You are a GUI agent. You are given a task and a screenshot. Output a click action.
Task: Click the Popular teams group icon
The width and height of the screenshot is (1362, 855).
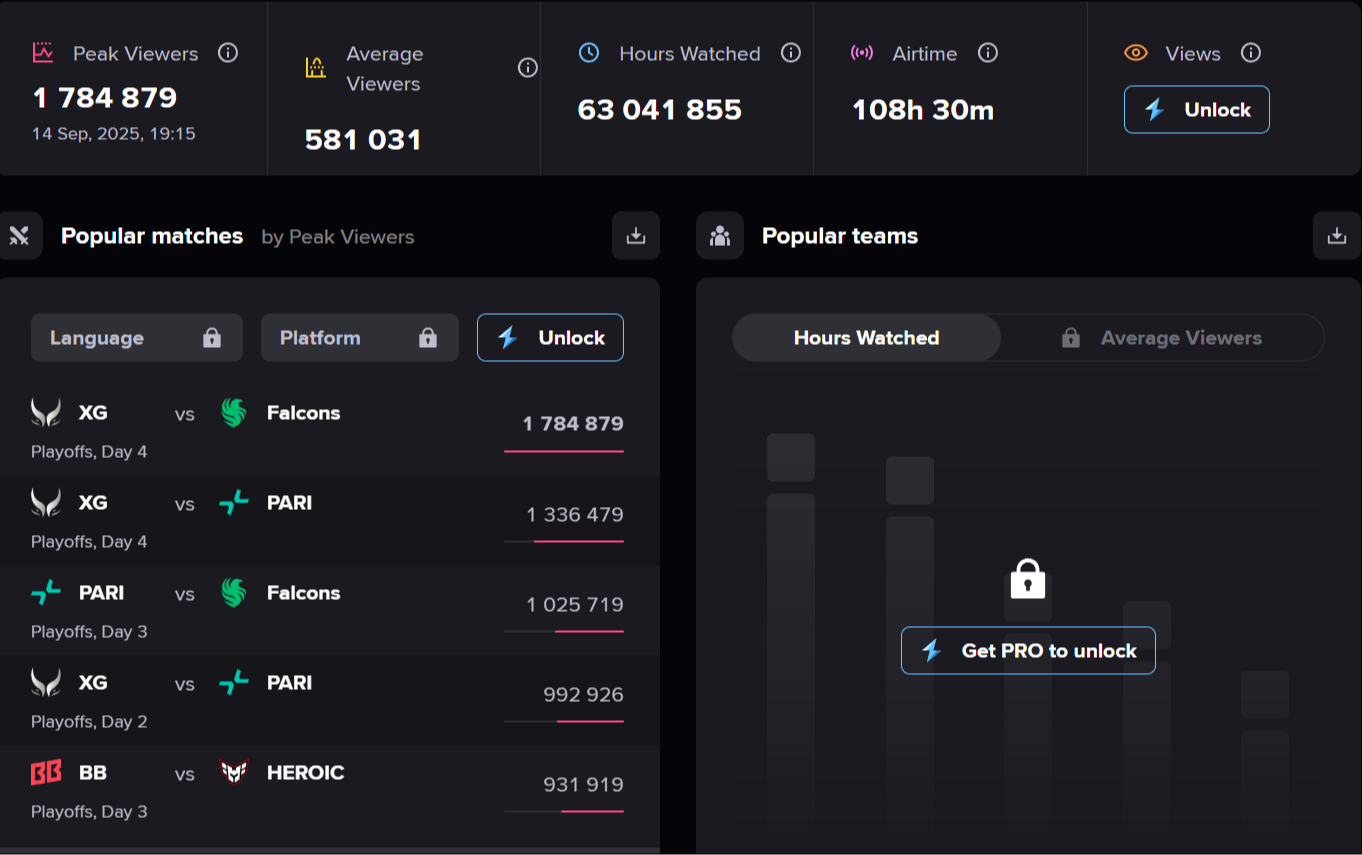point(720,236)
